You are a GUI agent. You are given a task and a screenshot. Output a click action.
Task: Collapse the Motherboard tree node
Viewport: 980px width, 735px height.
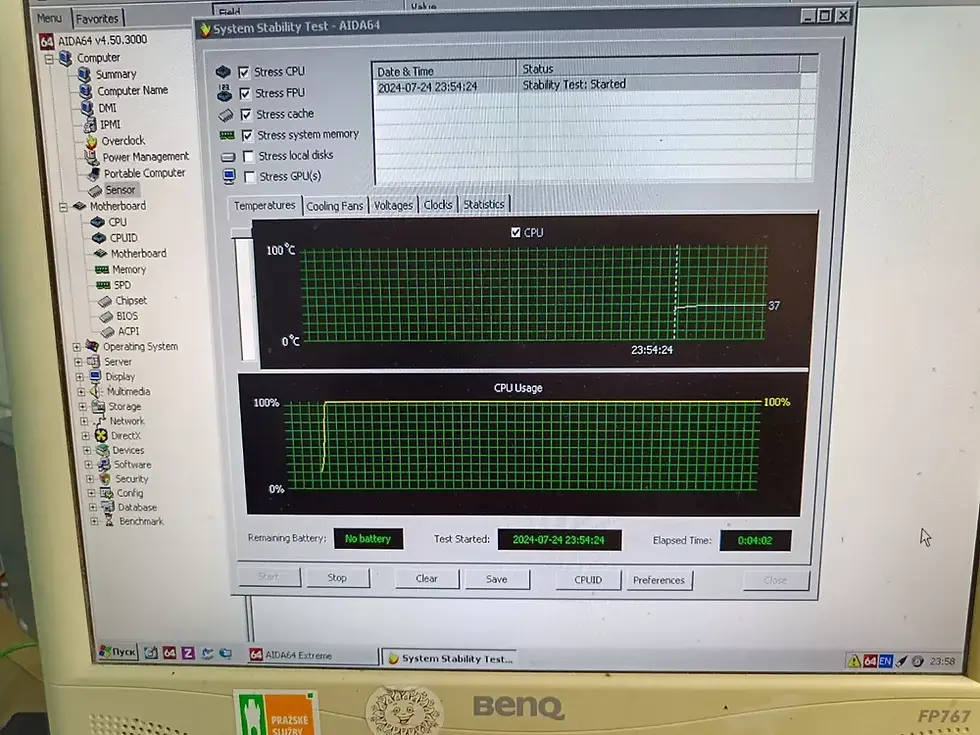pyautogui.click(x=63, y=206)
